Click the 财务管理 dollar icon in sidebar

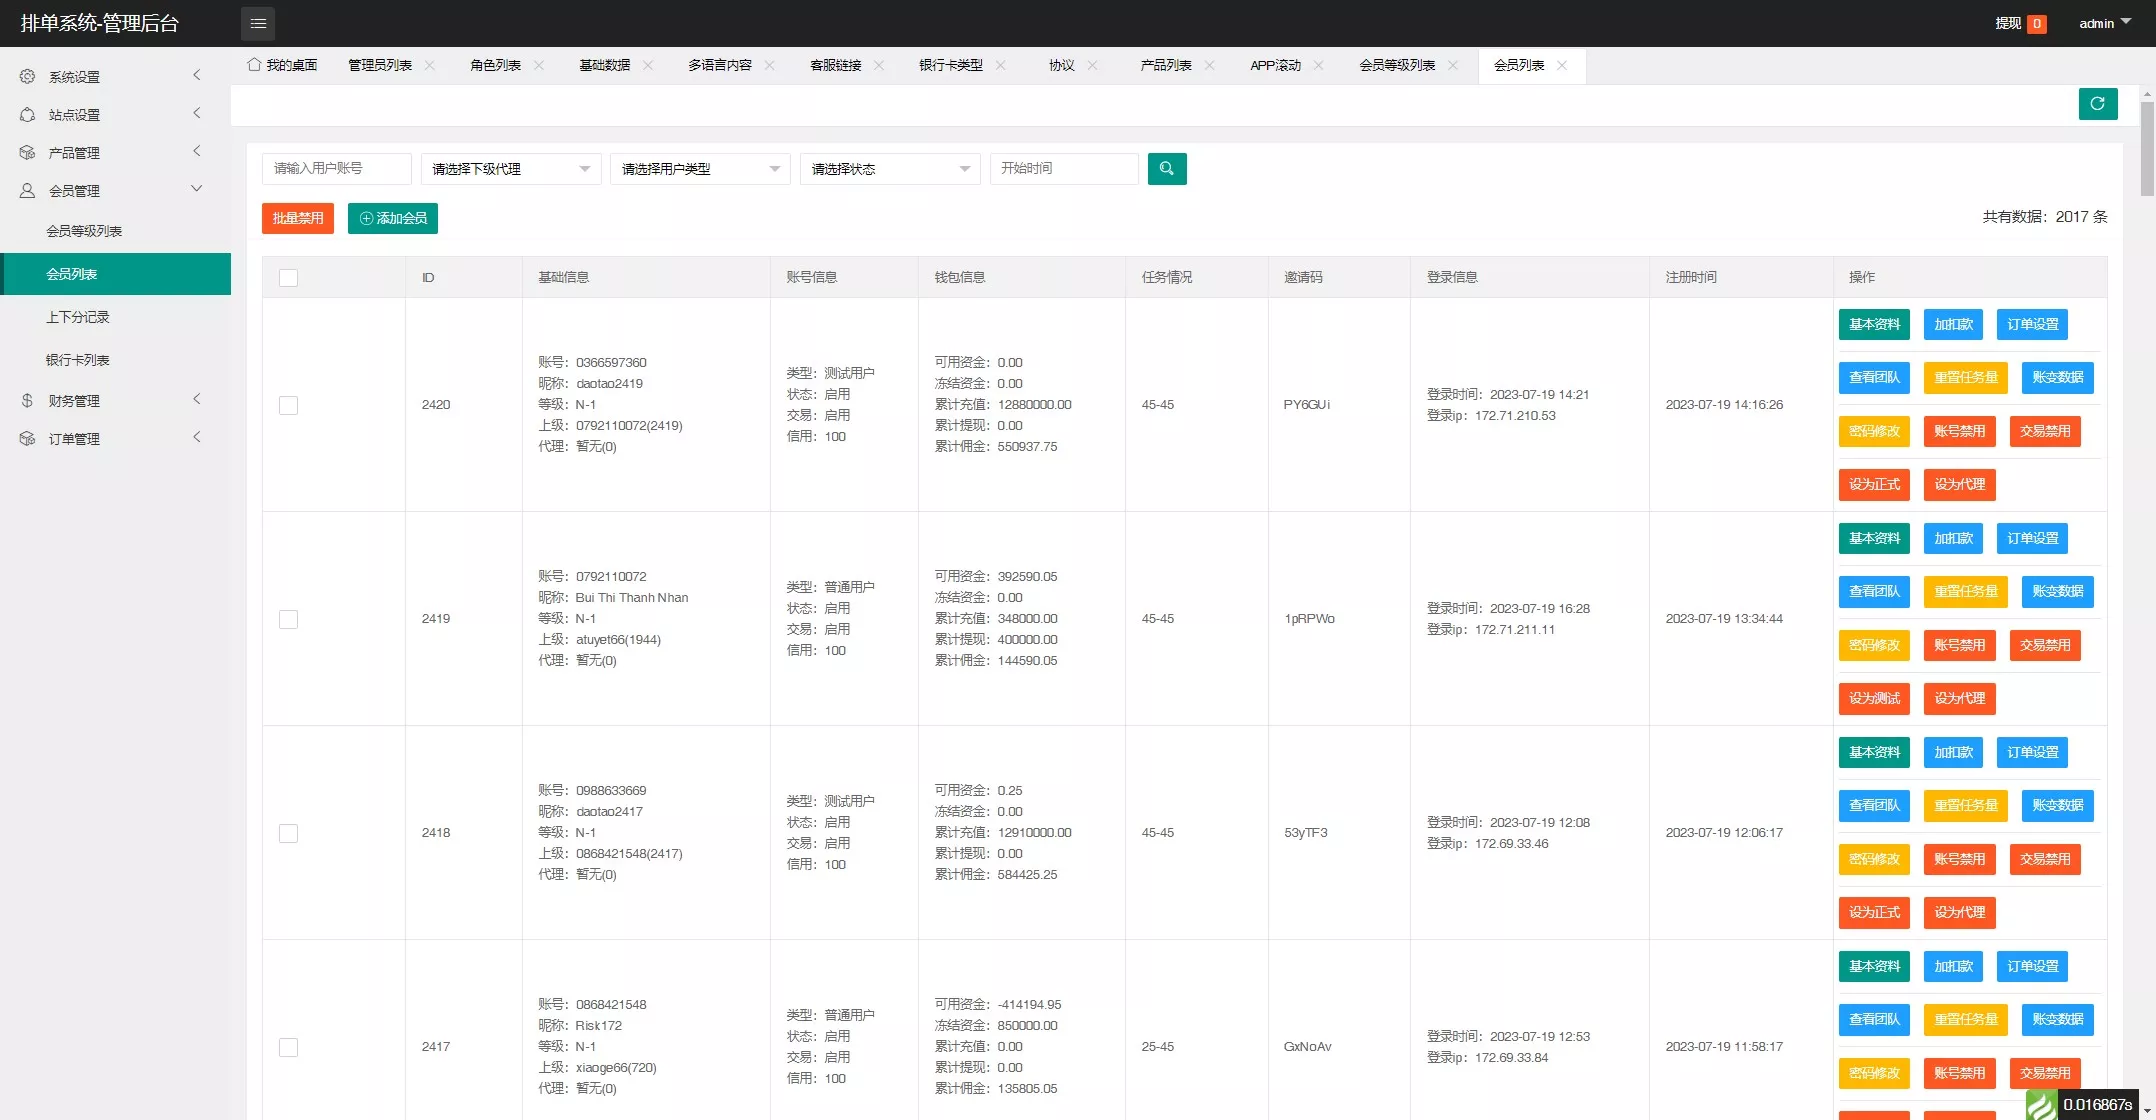pyautogui.click(x=27, y=400)
